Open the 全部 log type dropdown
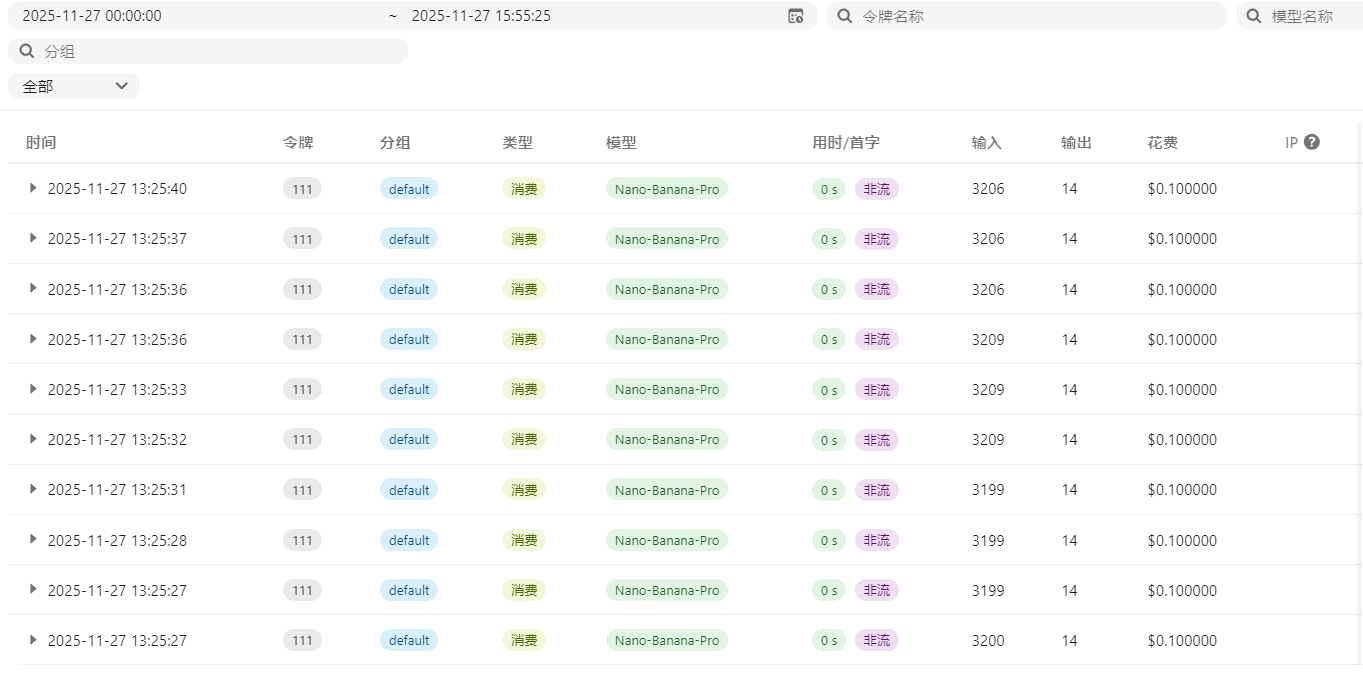Viewport: 1363px width, 678px height. pos(74,86)
